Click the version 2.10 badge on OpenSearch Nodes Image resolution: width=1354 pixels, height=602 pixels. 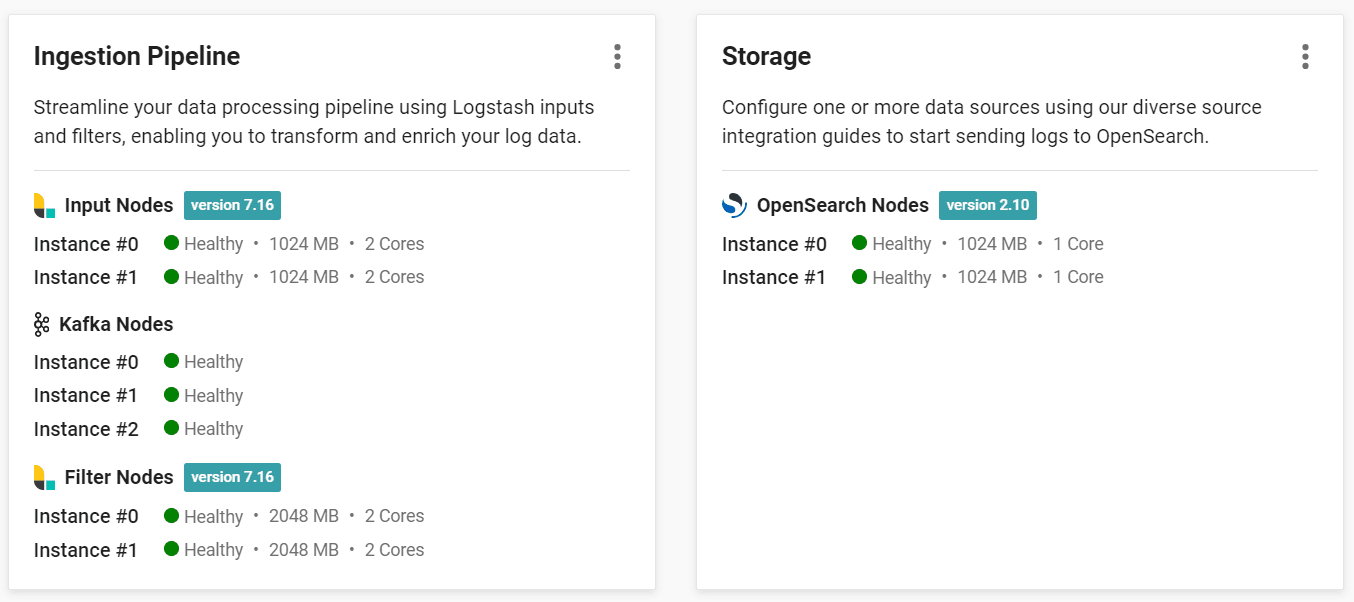[988, 205]
